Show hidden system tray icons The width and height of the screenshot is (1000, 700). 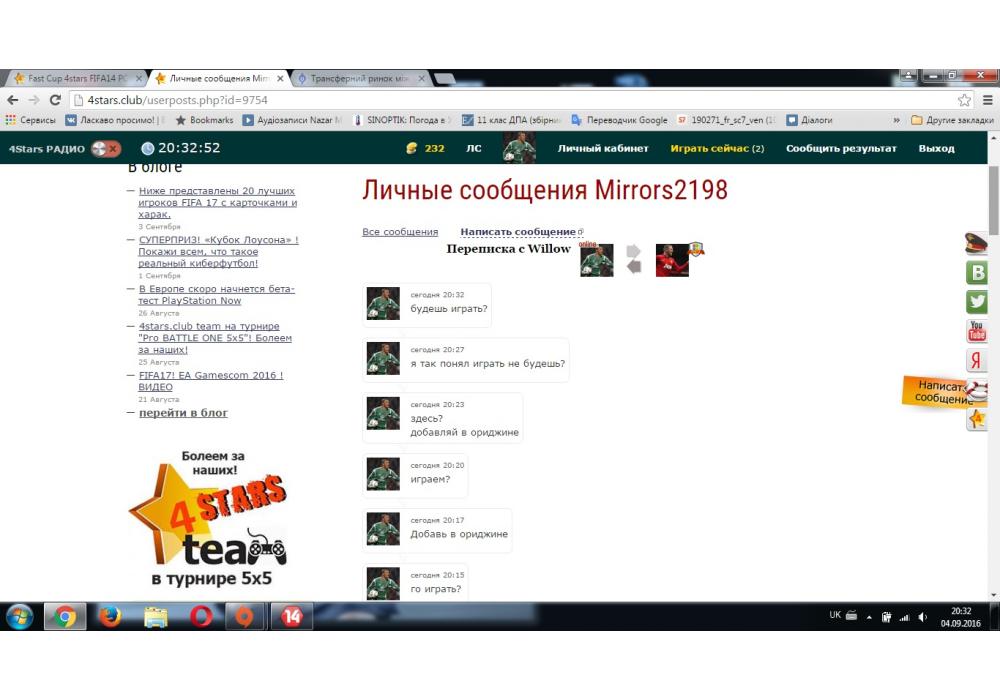[x=869, y=617]
